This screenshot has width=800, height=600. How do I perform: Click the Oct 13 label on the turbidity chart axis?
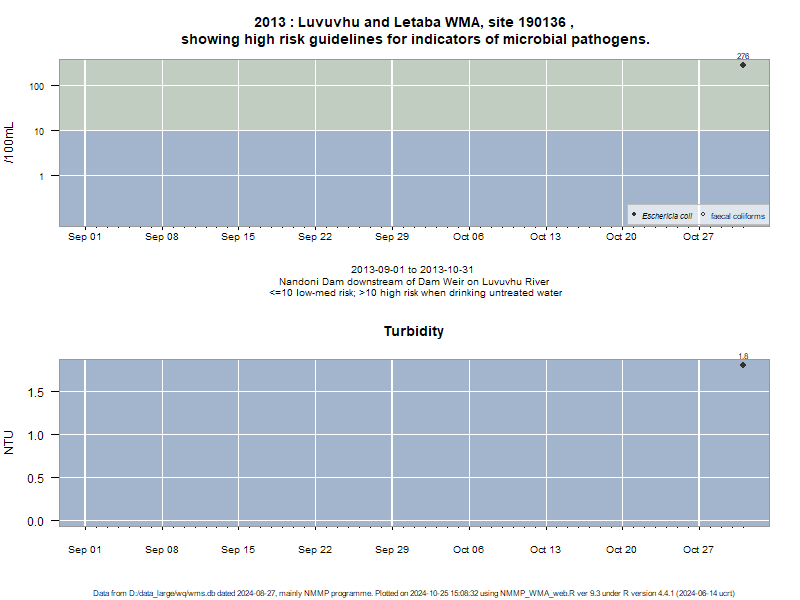click(x=545, y=549)
